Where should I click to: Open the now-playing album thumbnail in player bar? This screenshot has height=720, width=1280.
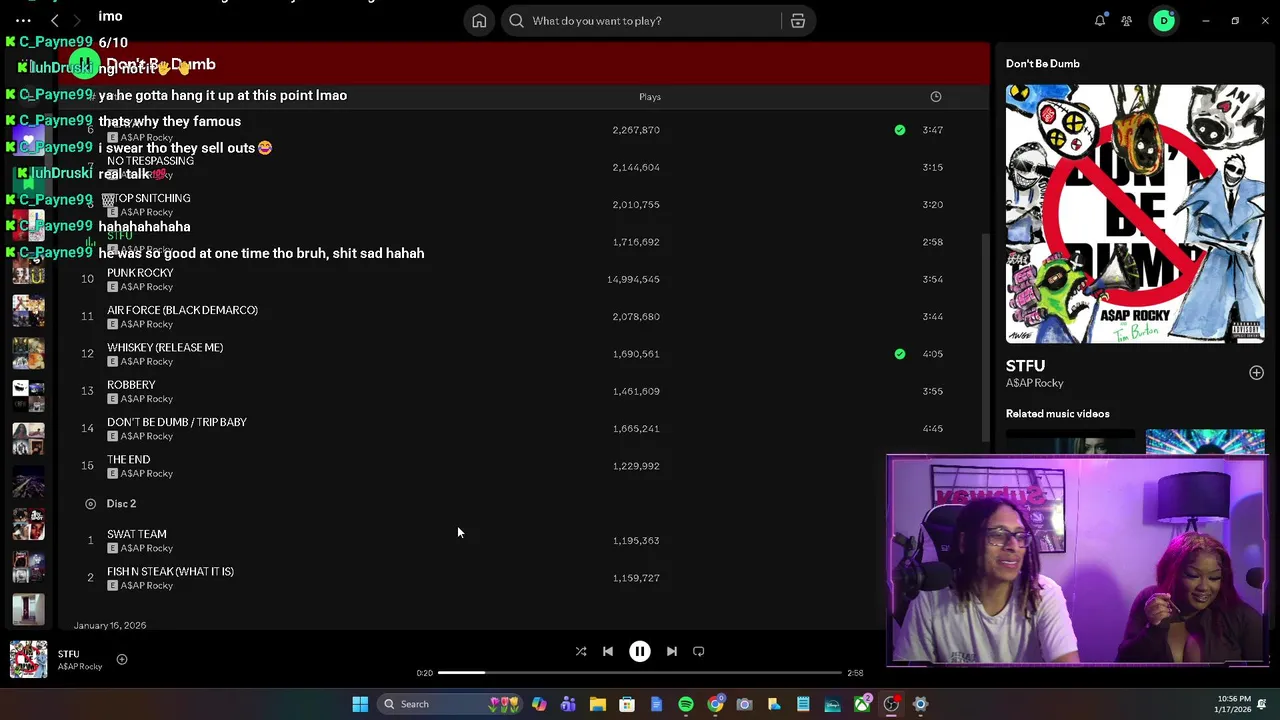(x=28, y=660)
